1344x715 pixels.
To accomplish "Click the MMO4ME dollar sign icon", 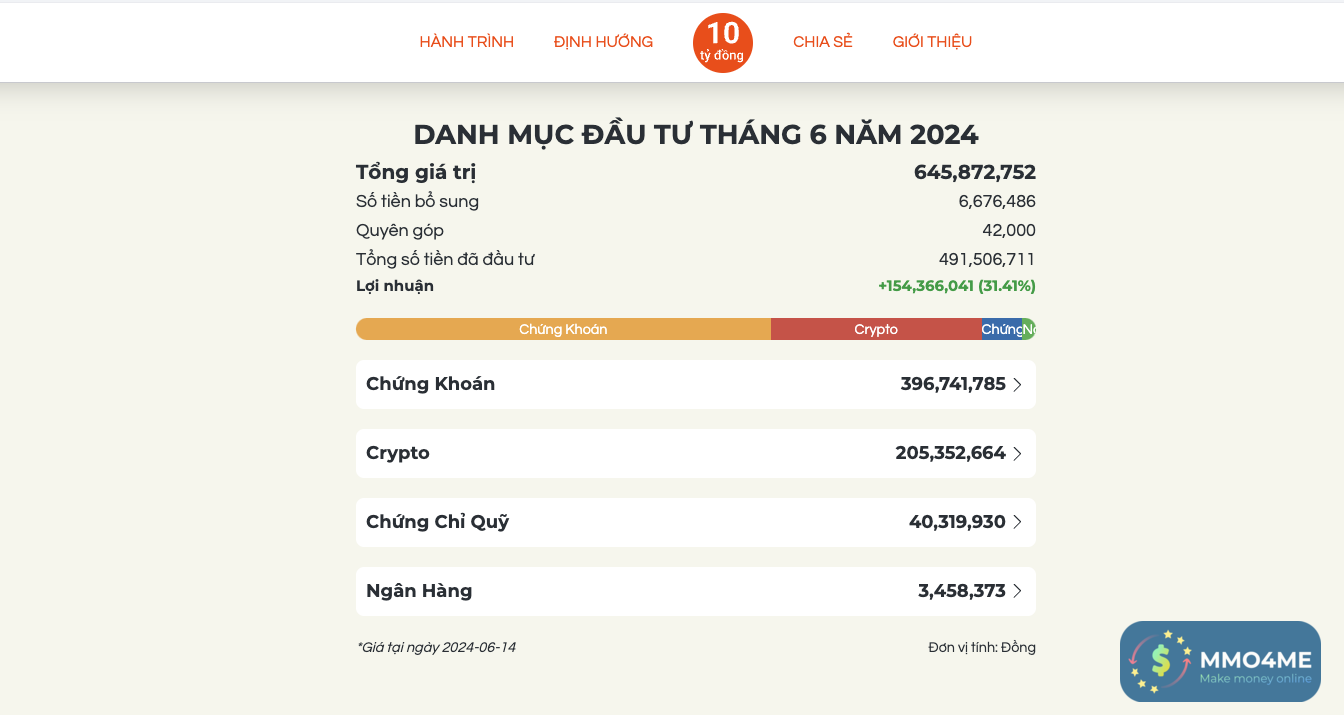I will pos(1160,660).
